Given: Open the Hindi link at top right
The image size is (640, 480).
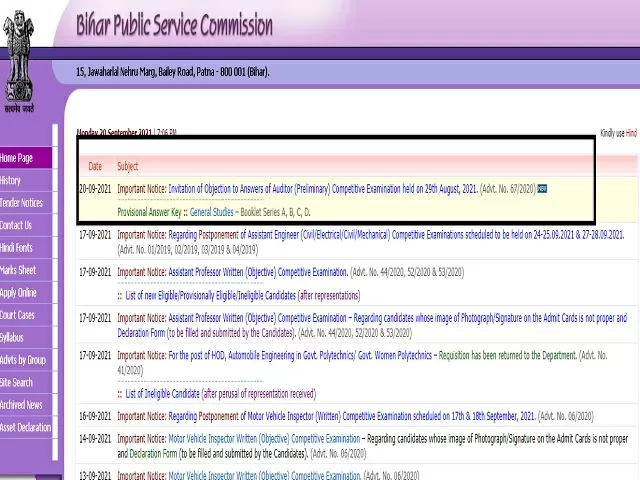Looking at the screenshot, I should click(x=631, y=133).
